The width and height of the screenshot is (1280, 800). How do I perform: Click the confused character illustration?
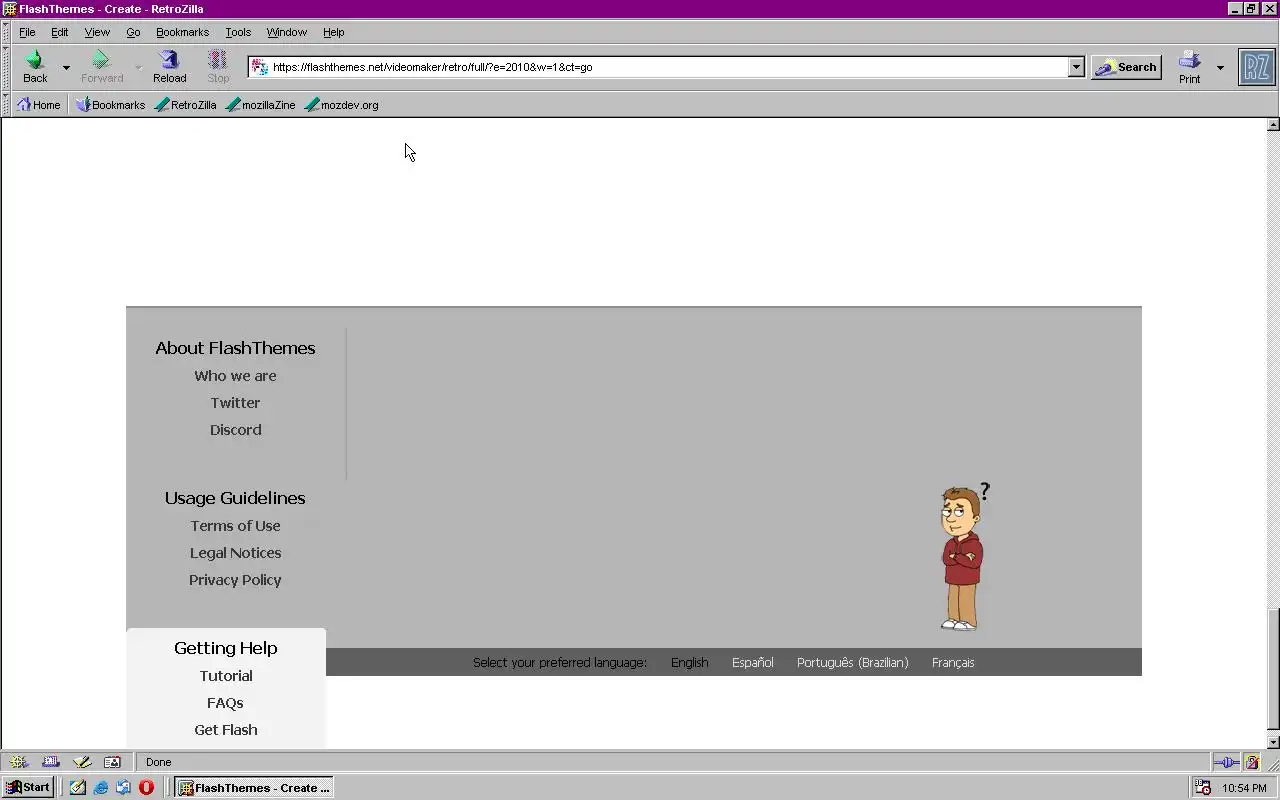click(x=964, y=556)
